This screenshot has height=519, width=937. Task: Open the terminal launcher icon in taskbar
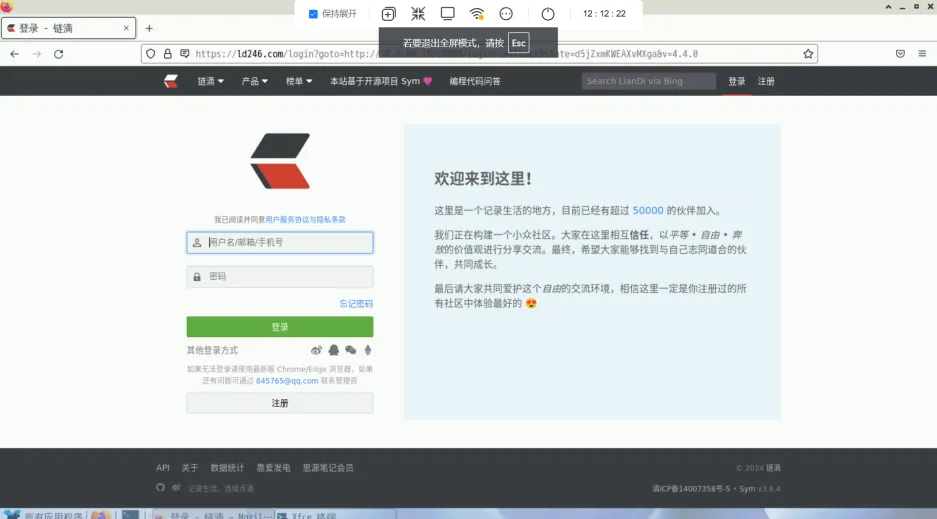(x=130, y=515)
